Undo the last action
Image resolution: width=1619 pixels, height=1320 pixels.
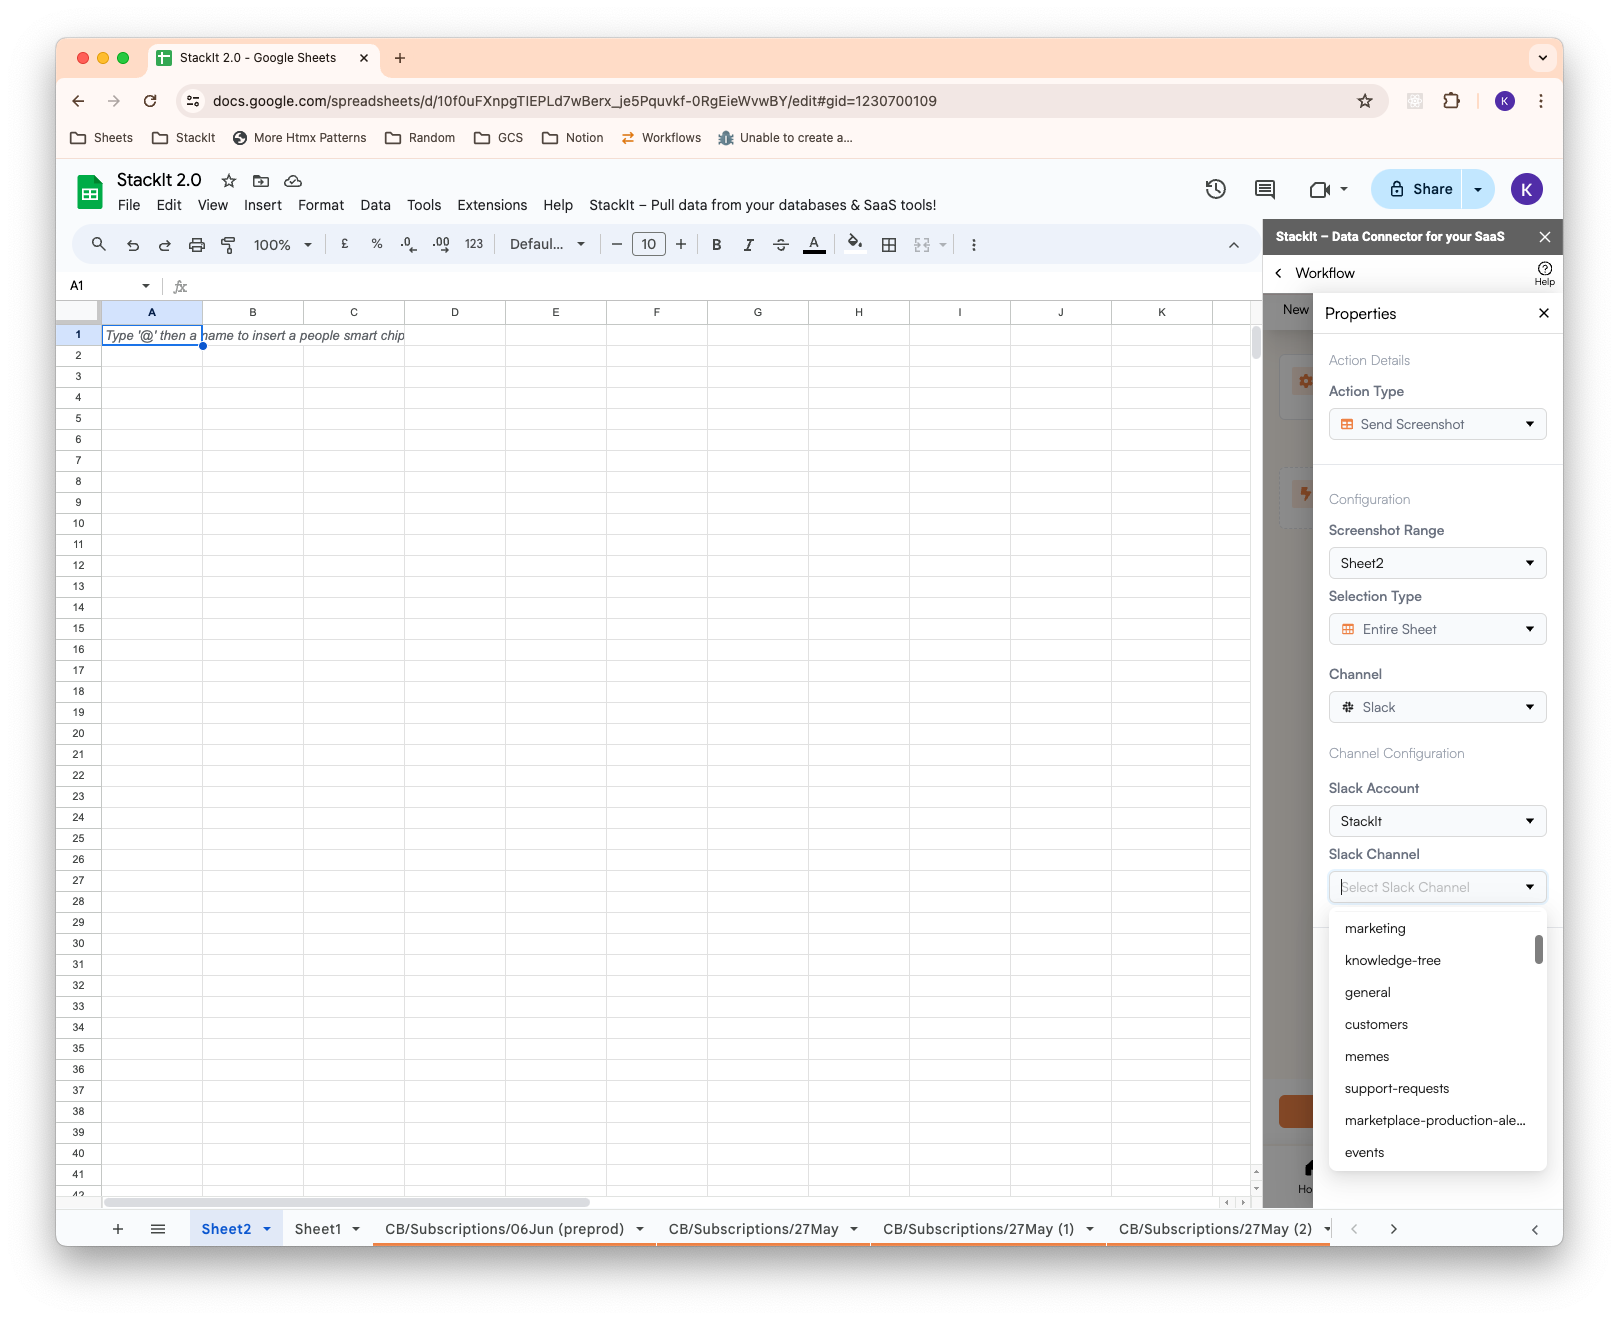tap(133, 244)
